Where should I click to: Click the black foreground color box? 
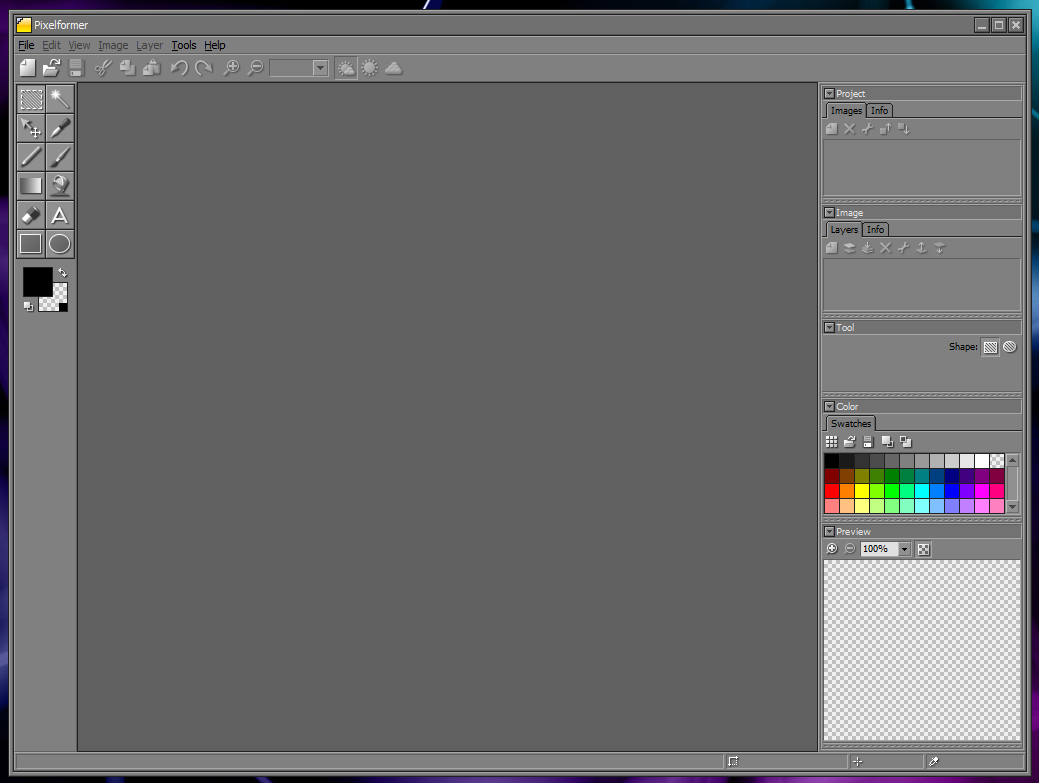click(x=38, y=282)
